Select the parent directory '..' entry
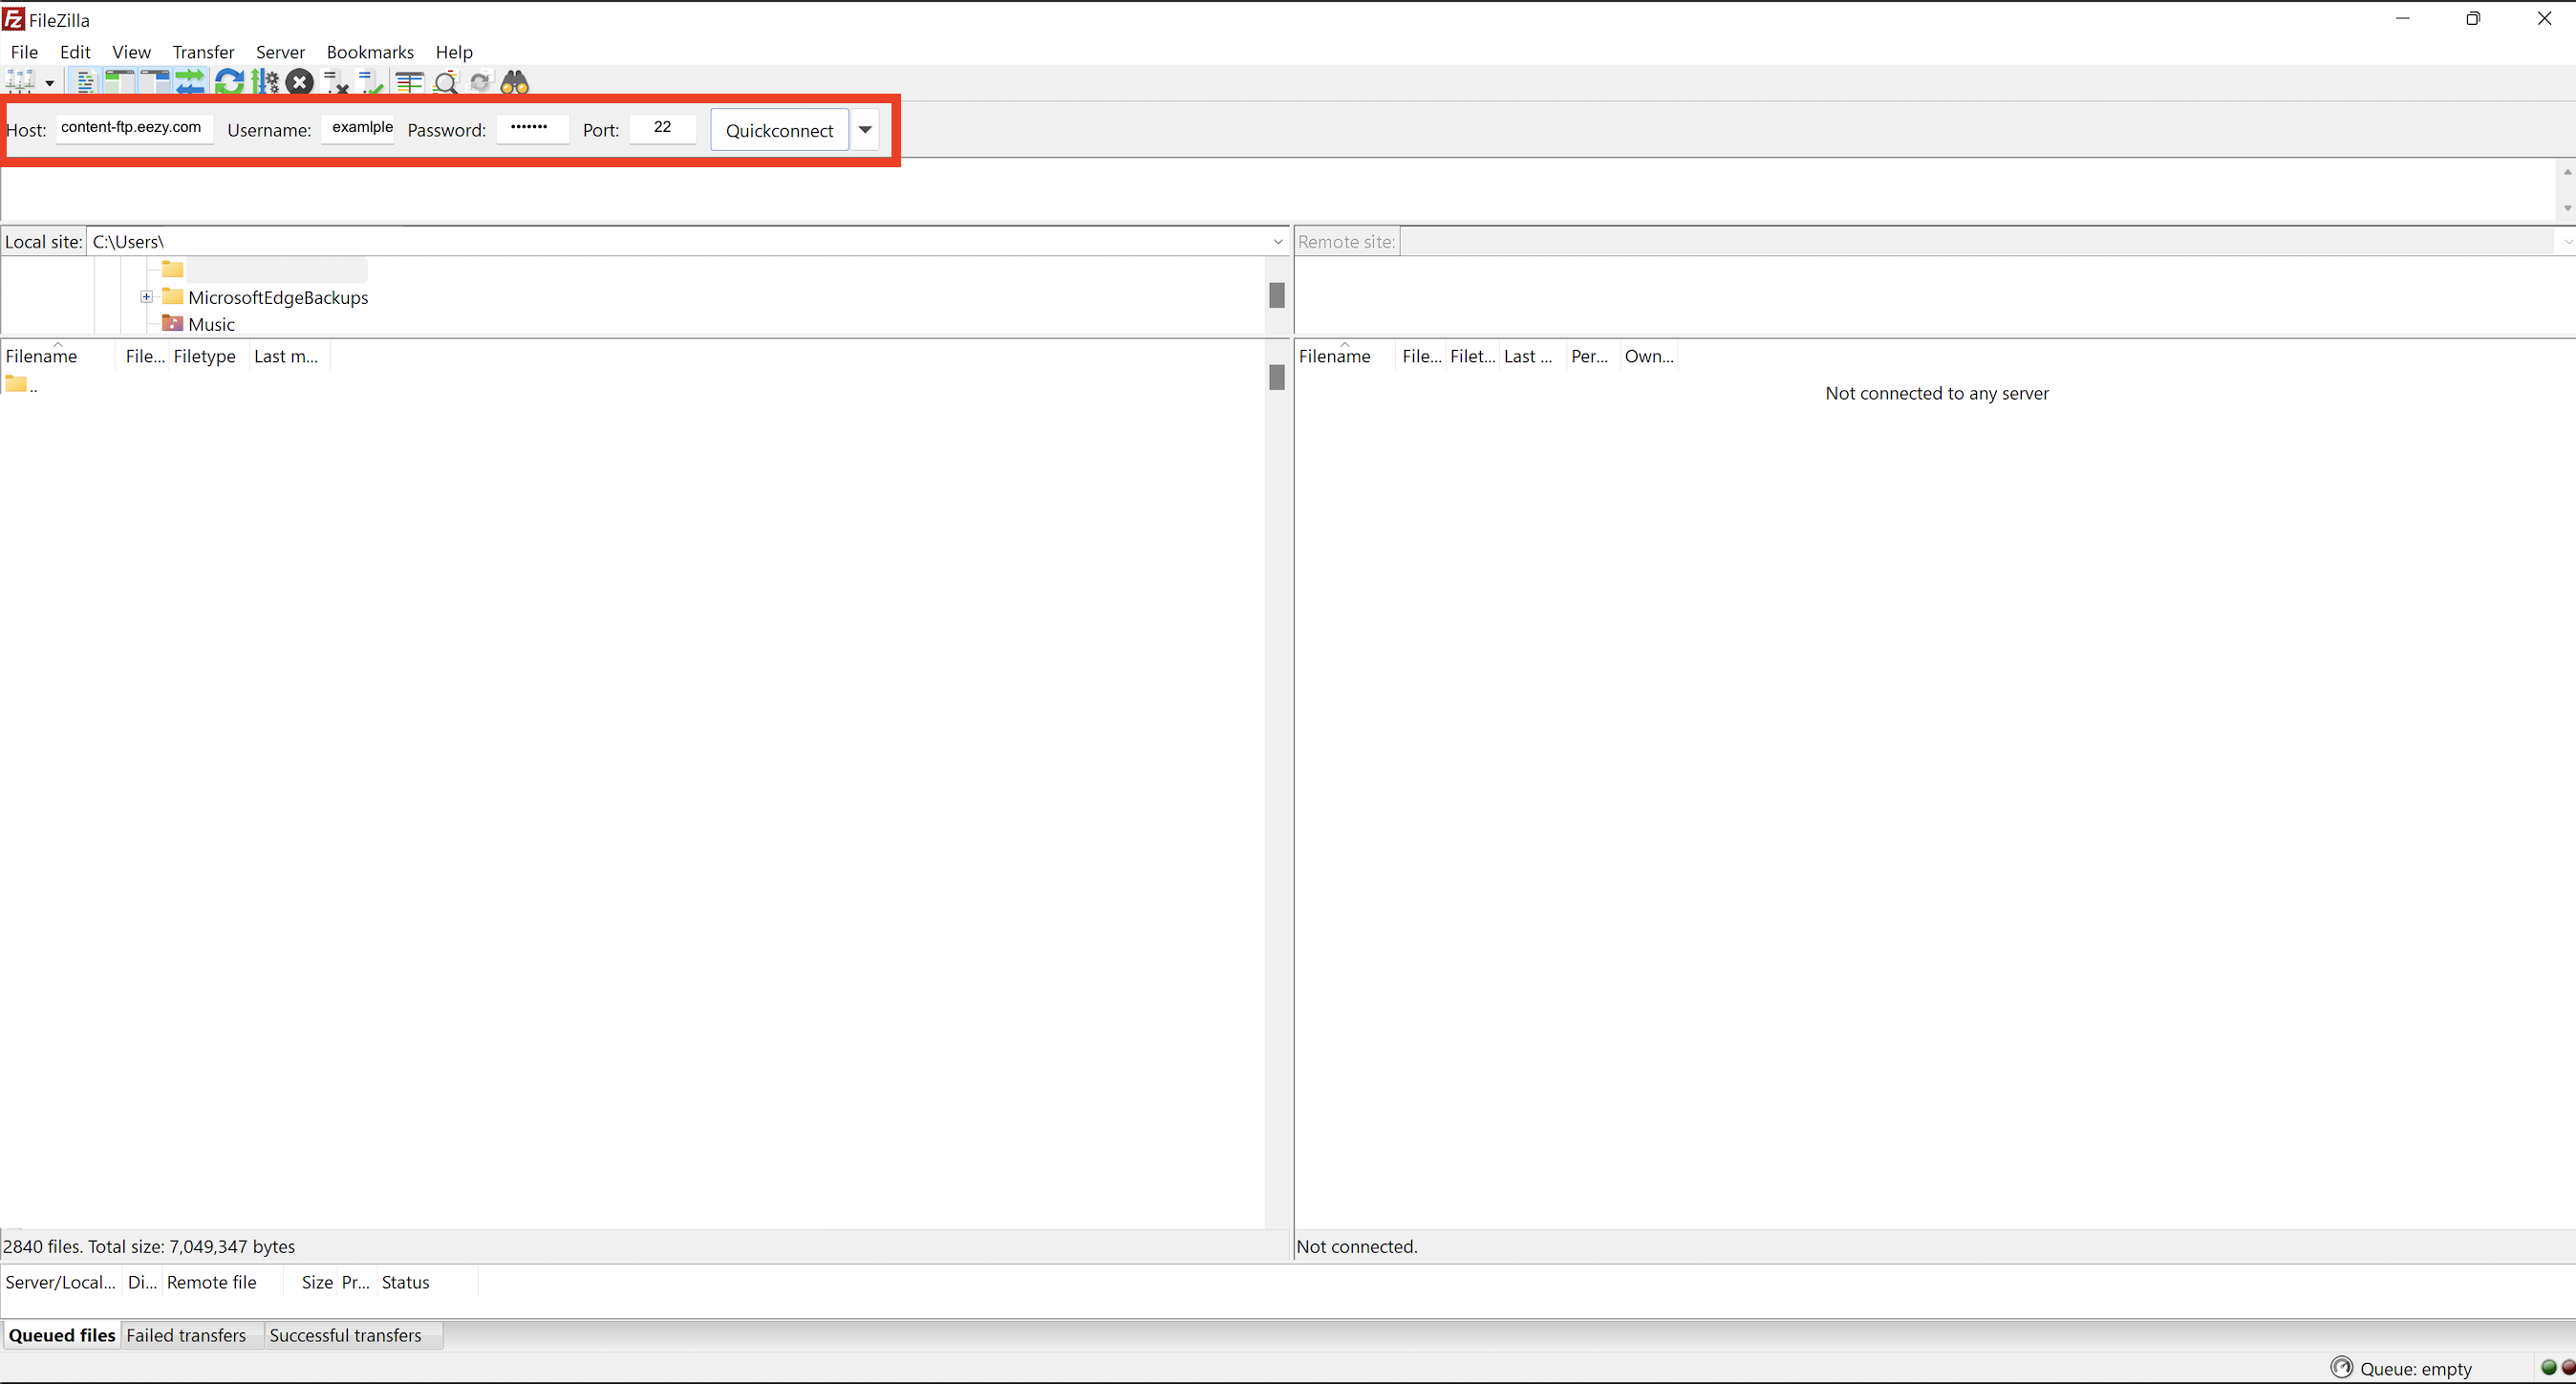2576x1384 pixels. (x=22, y=385)
